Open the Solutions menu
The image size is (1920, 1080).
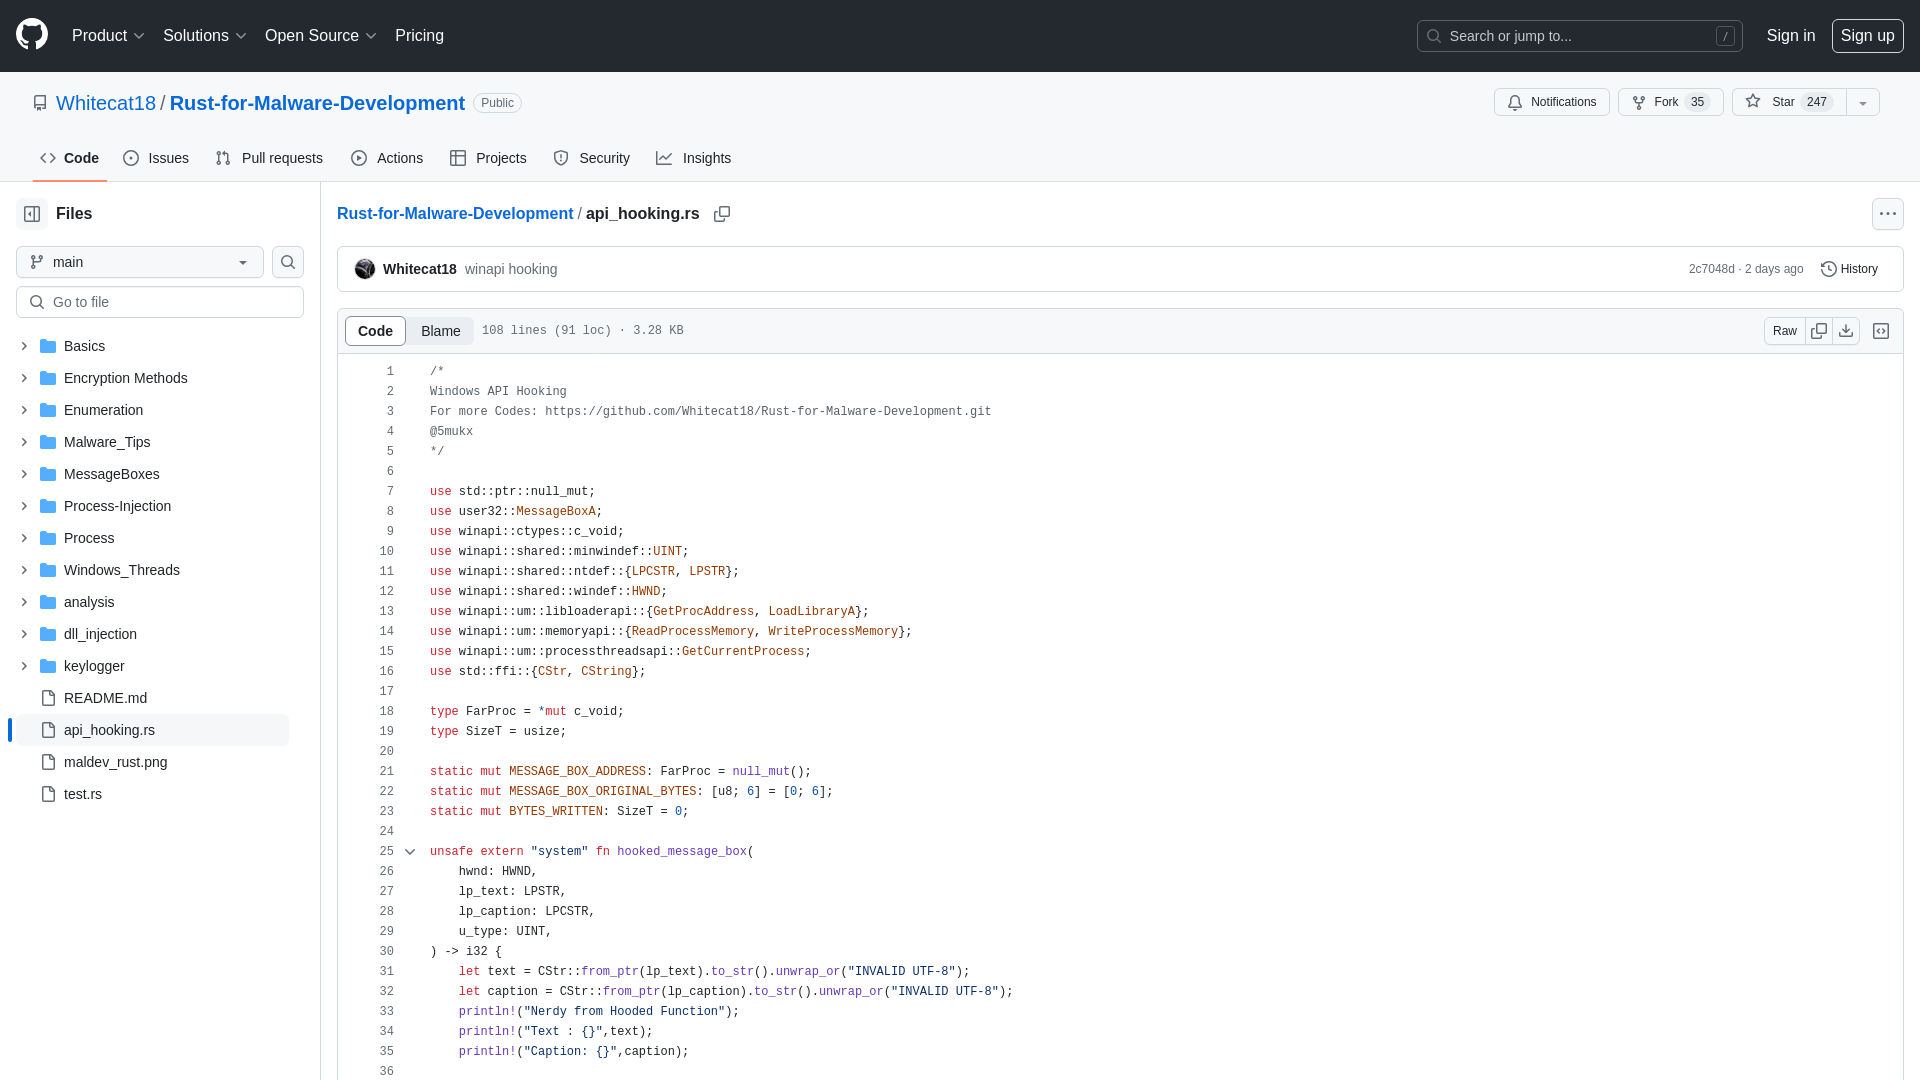click(204, 36)
